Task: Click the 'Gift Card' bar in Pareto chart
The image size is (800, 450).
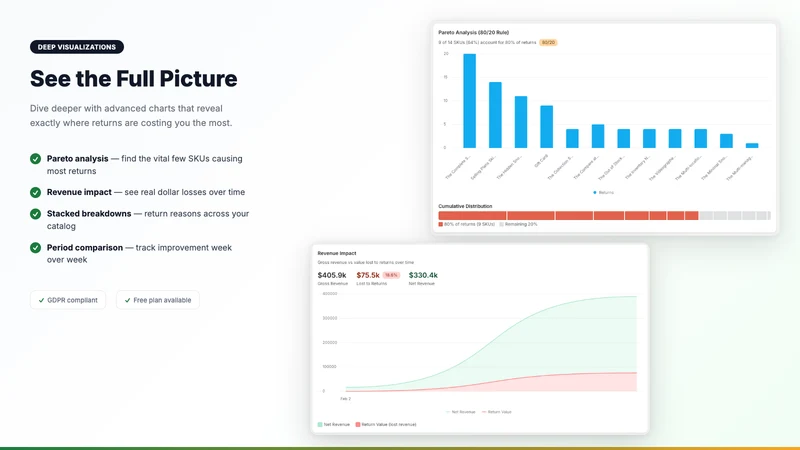Action: [x=546, y=127]
